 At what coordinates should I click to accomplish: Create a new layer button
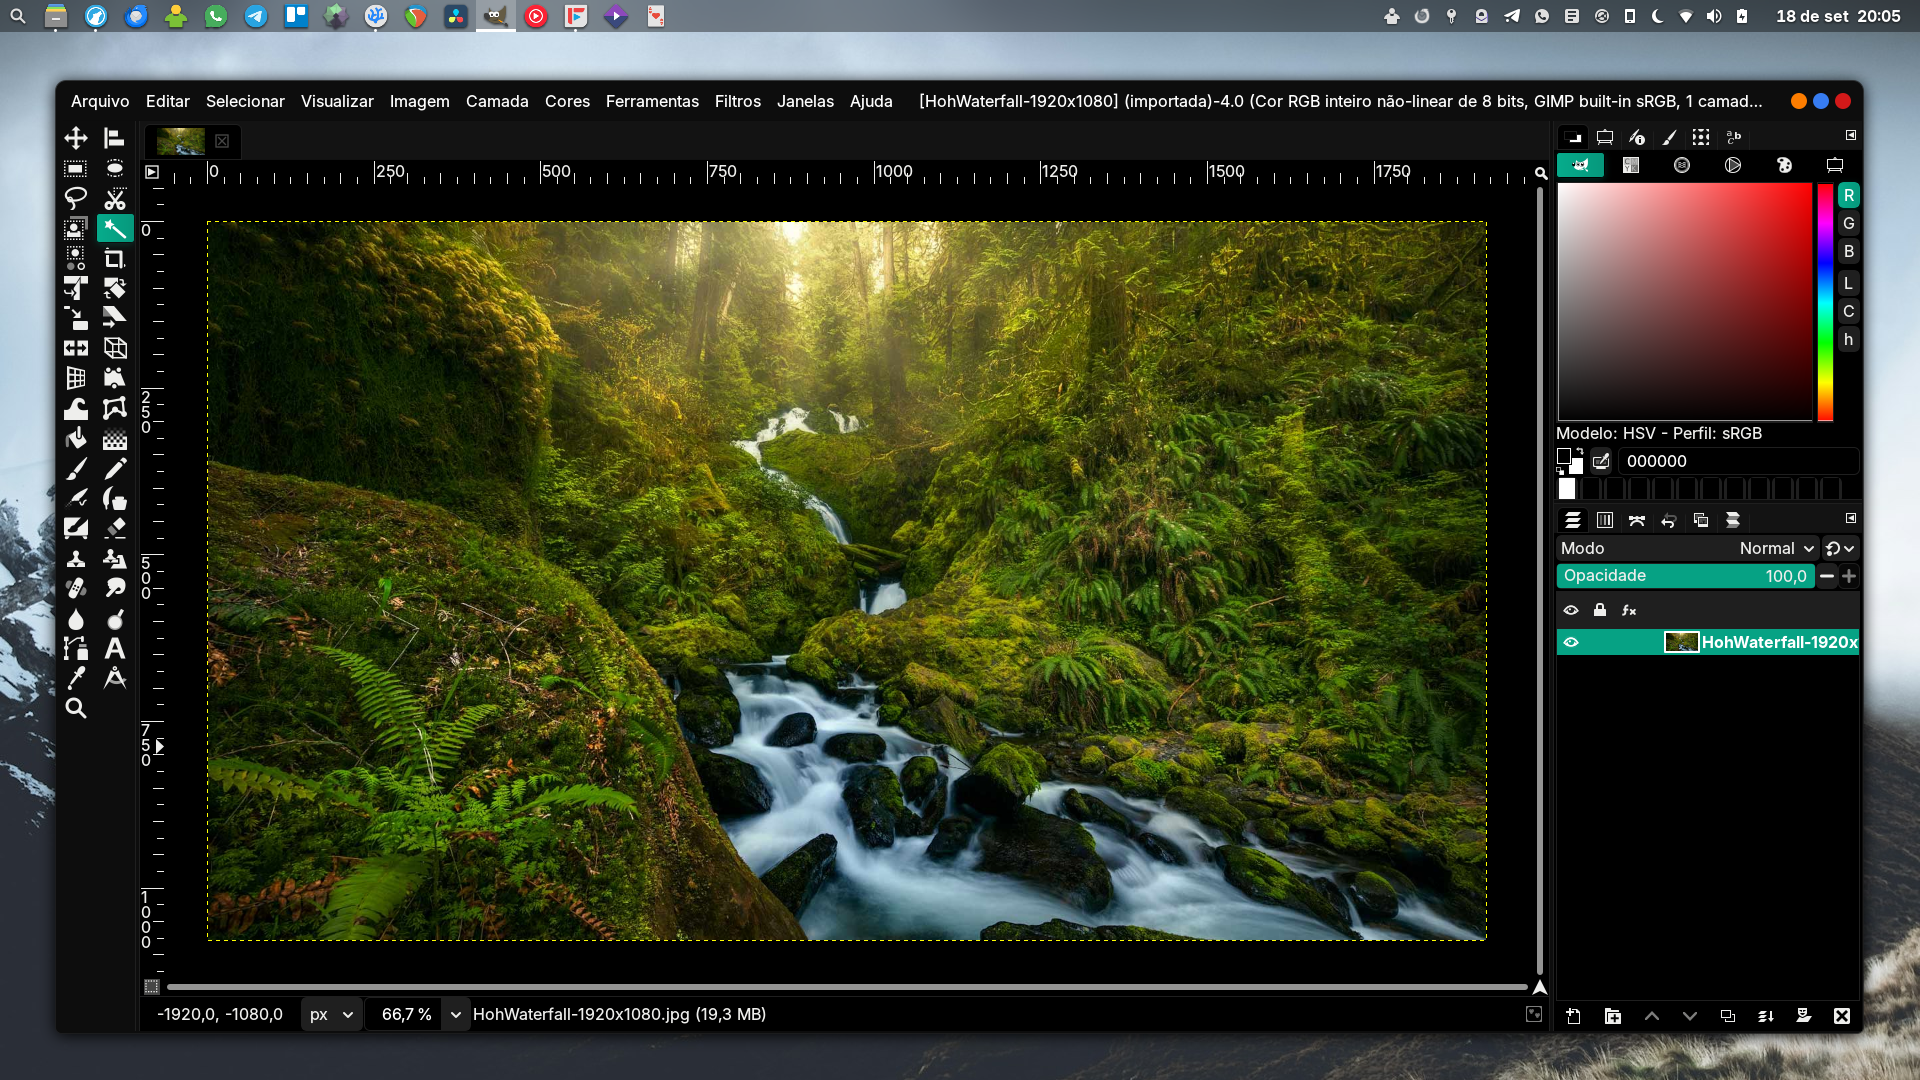click(1573, 1016)
